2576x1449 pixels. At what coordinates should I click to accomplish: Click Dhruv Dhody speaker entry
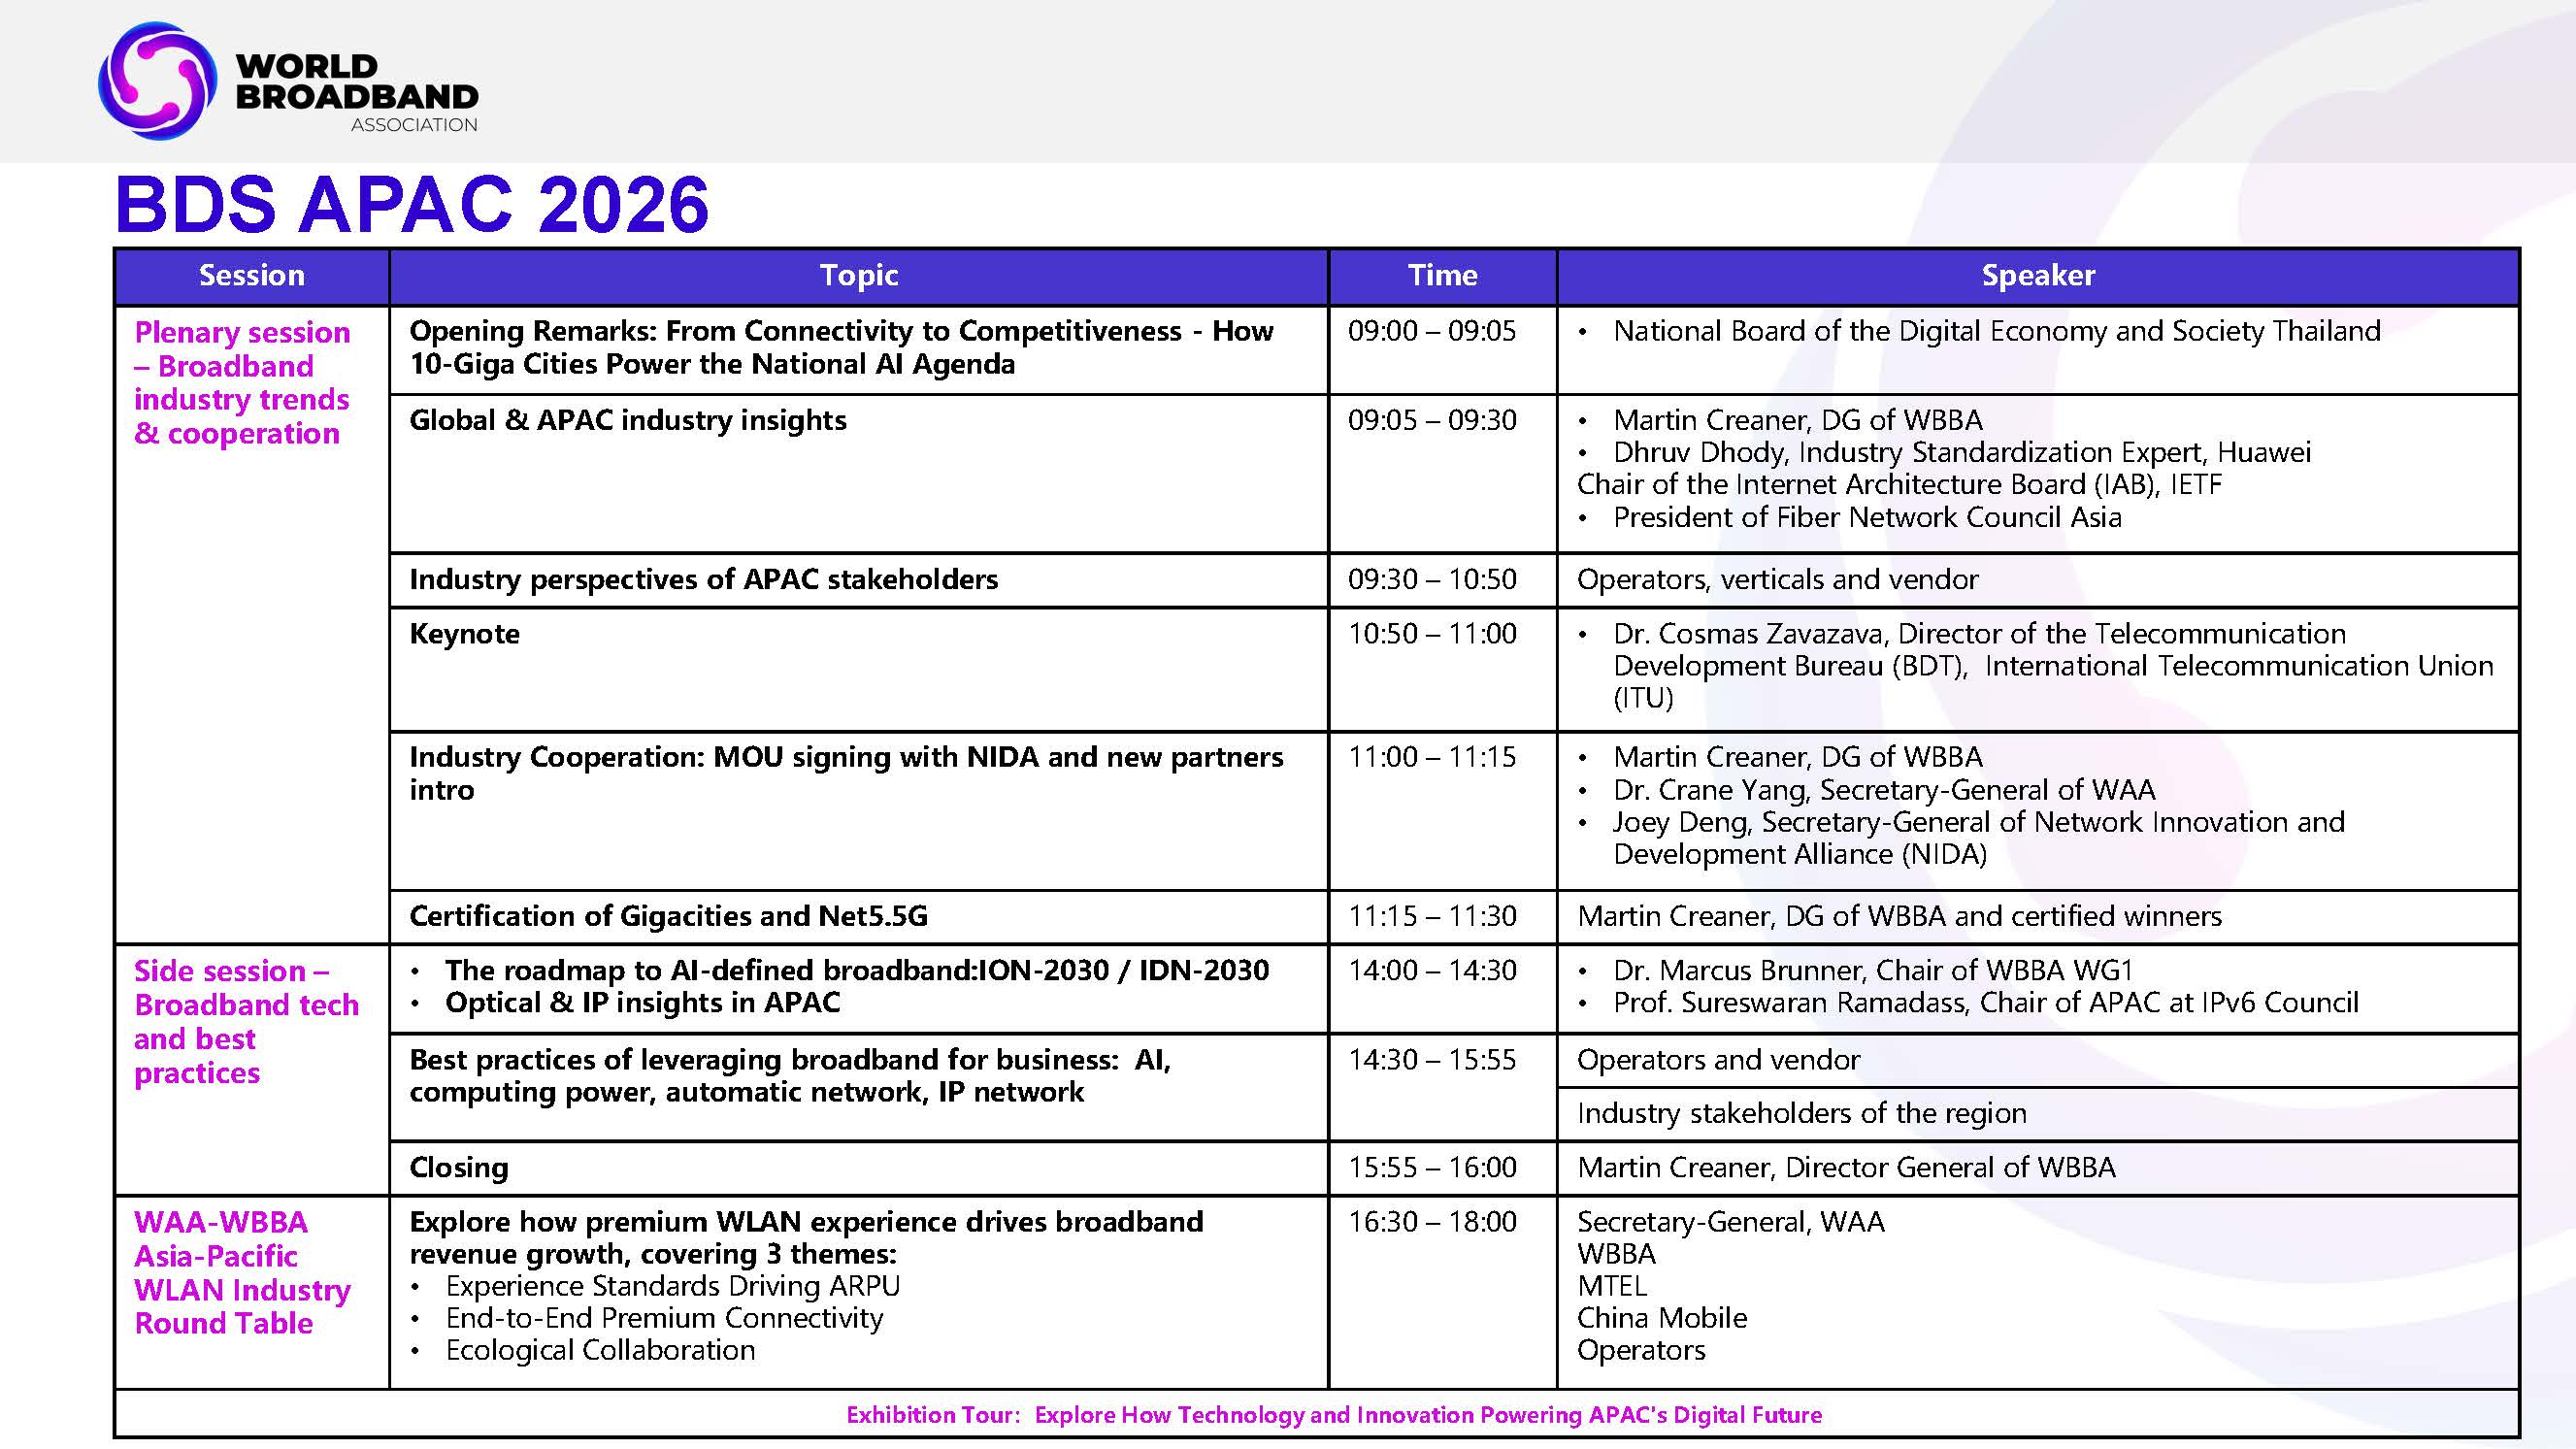pos(1961,452)
